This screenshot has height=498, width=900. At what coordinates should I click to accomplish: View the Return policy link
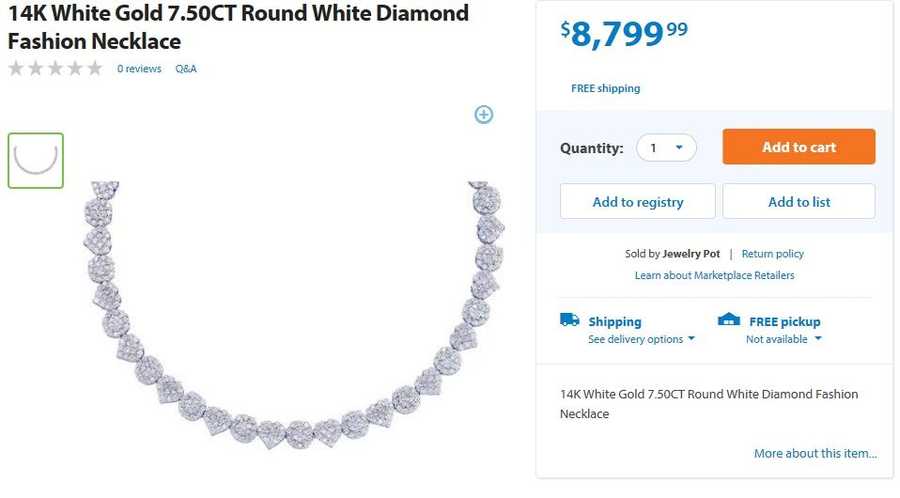773,254
